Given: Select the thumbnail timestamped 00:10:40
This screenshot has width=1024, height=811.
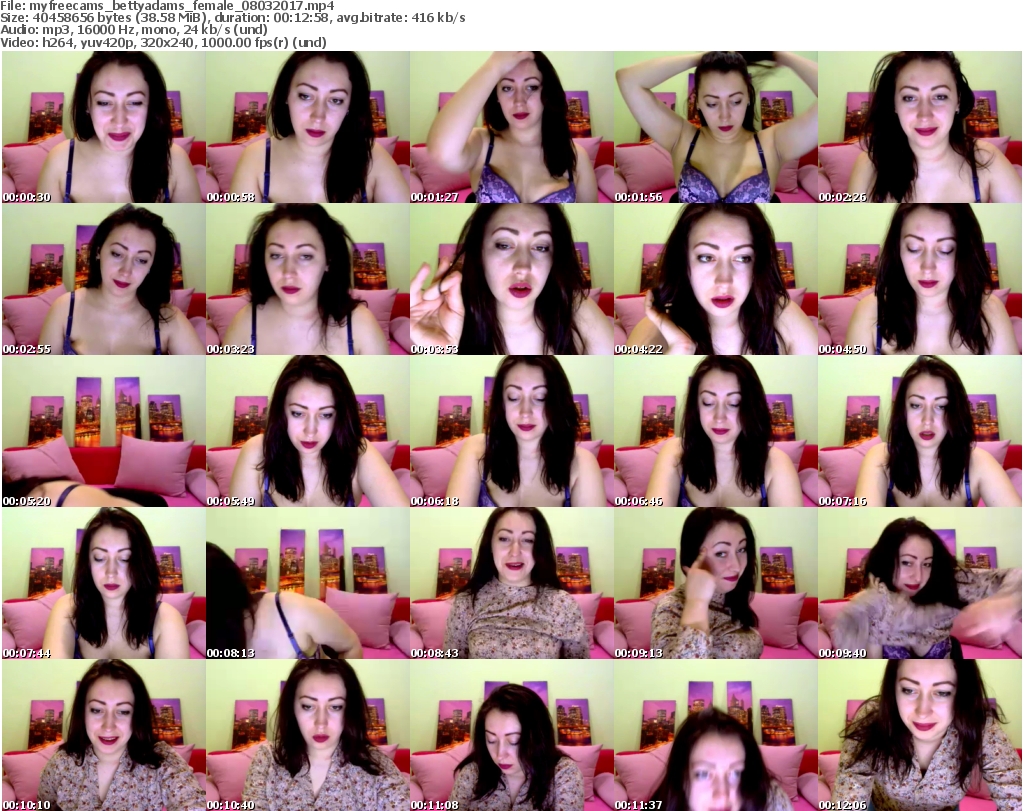Looking at the screenshot, I should [308, 735].
